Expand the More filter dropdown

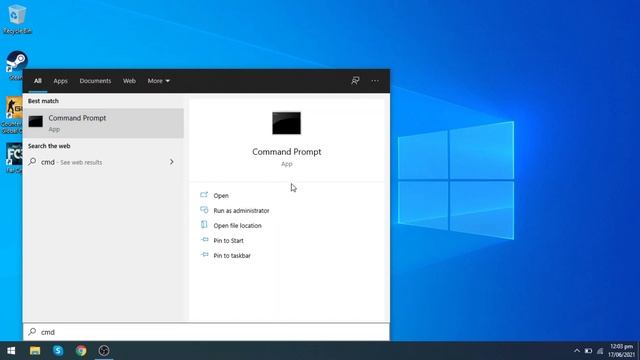[x=158, y=81]
